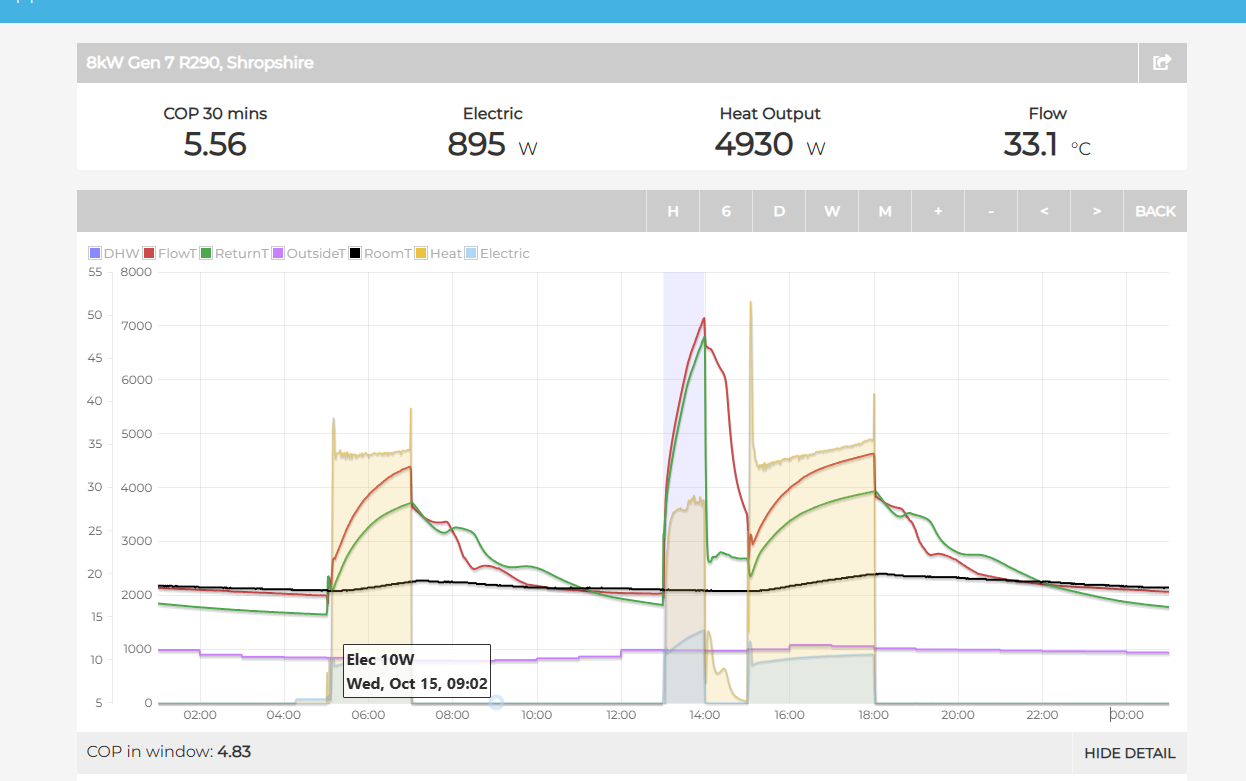Toggle the Electric series in legend
The width and height of the screenshot is (1246, 781).
472,254
